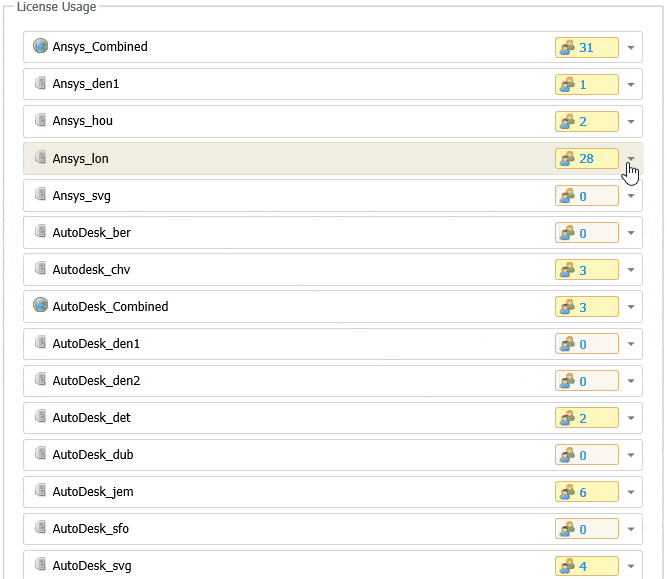Screen dimensions: 667x579
Task: Expand the AutoDesk_Combined dropdown arrow
Action: 631,307
